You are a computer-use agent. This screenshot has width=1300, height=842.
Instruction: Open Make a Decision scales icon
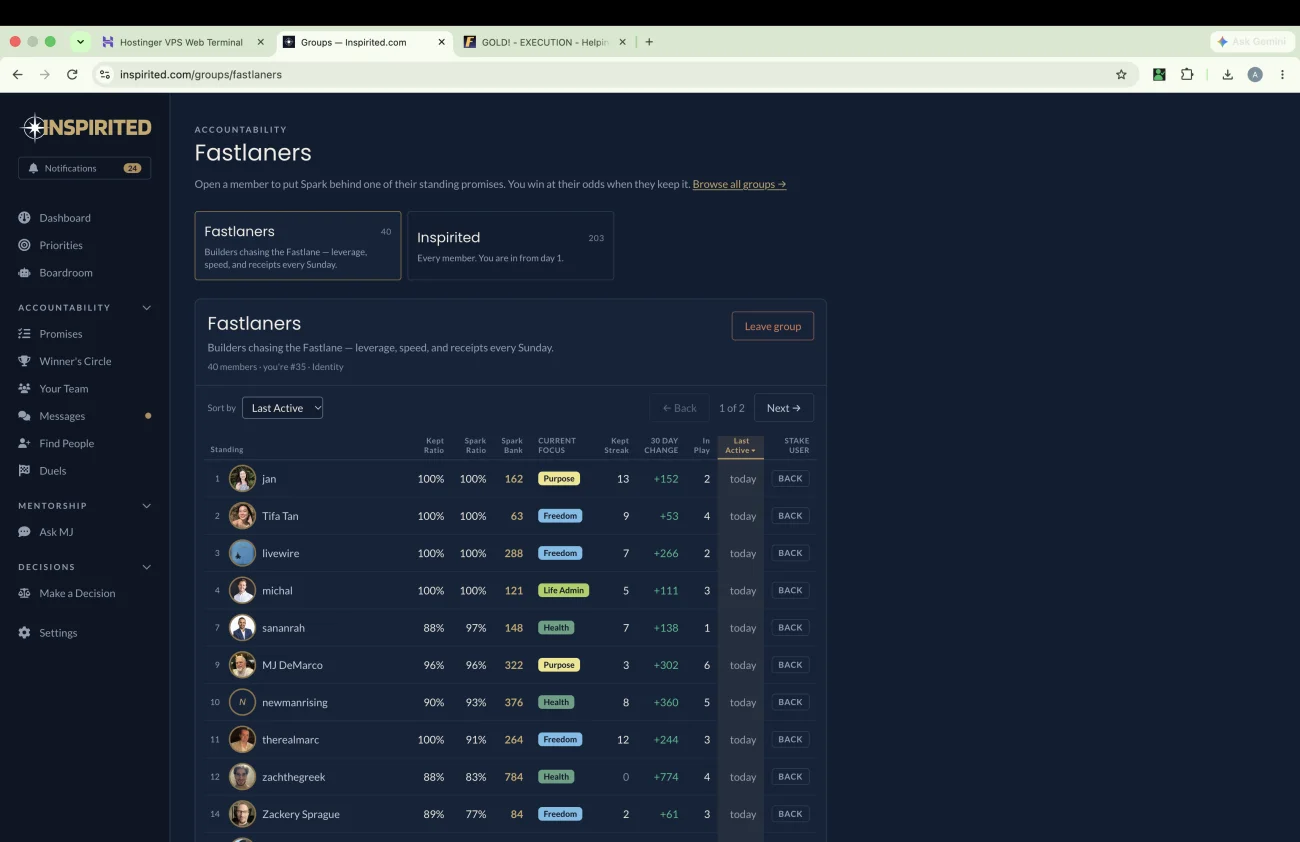click(x=25, y=593)
